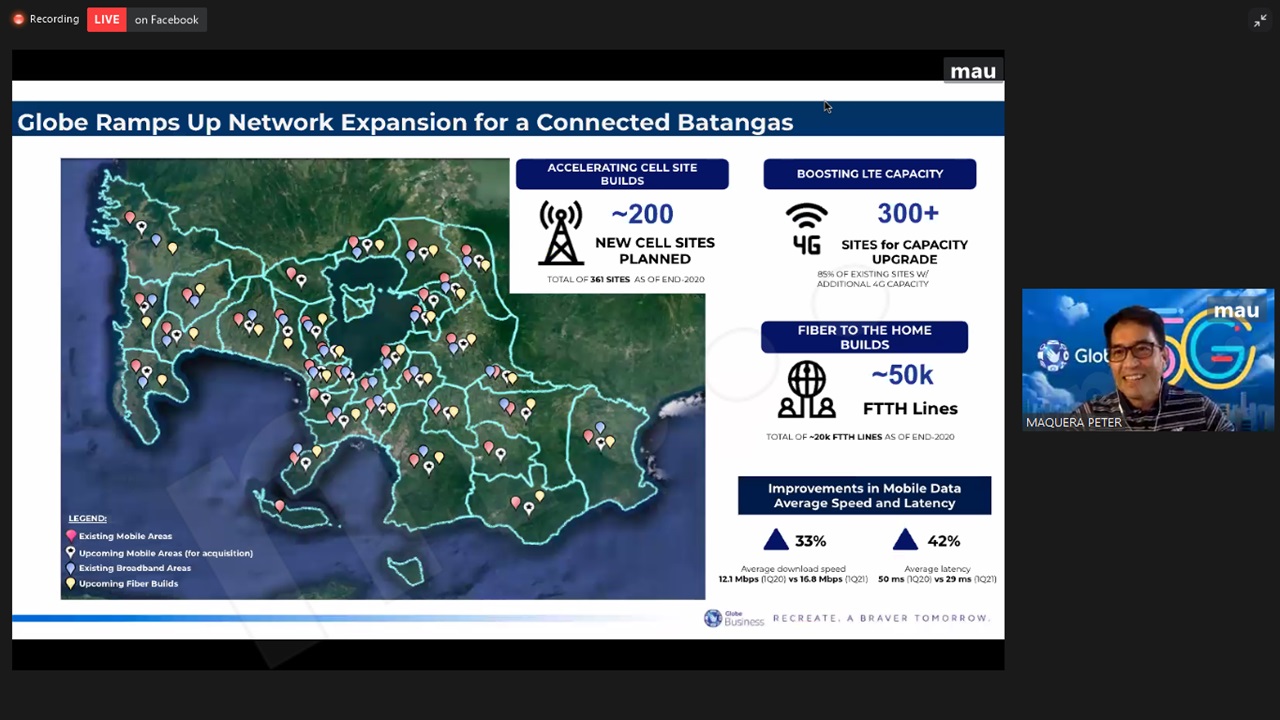Screen dimensions: 1280x720
Task: Click the white Upcoming Mobile Areas legend pin
Action: (x=71, y=552)
